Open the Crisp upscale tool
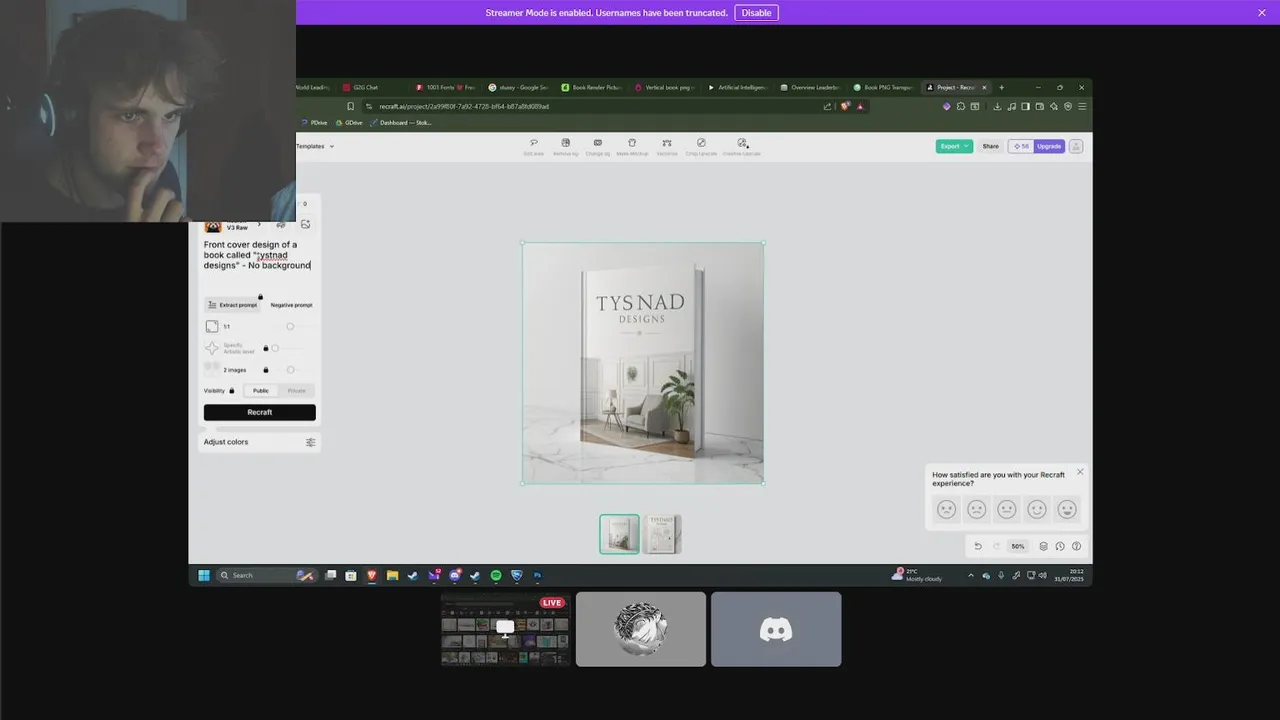 click(x=701, y=146)
